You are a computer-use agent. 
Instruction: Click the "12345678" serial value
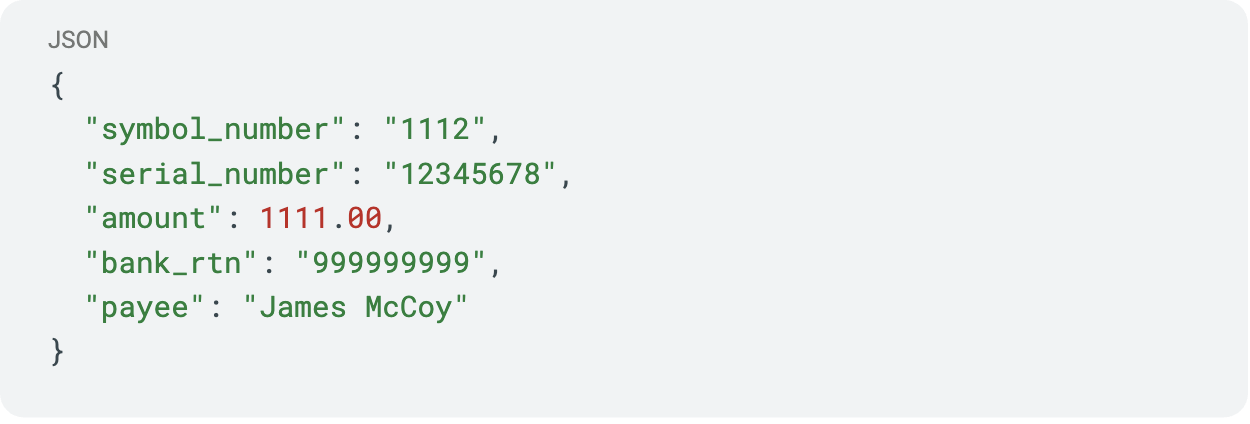[x=472, y=174]
